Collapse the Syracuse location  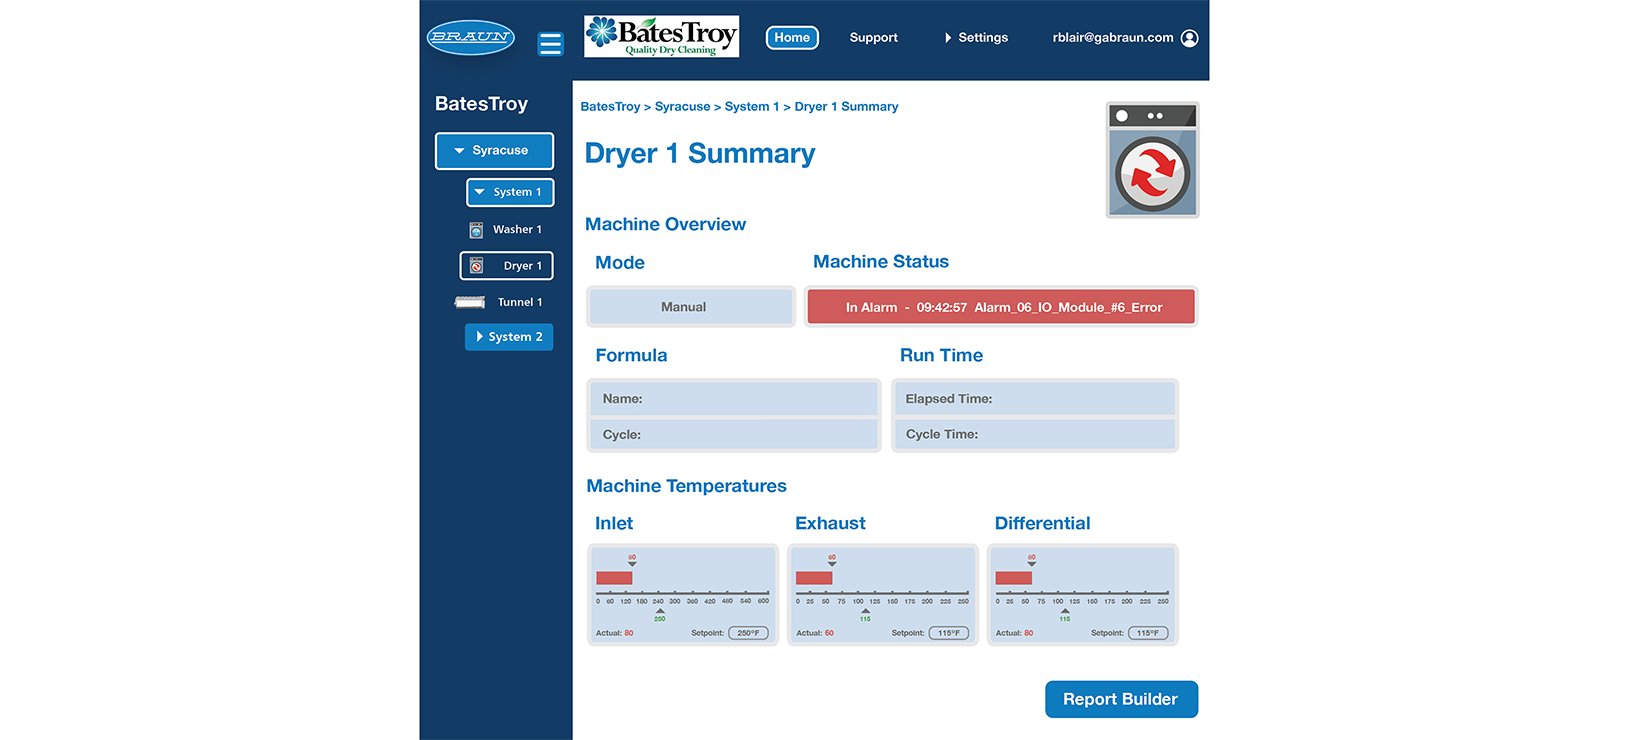[x=494, y=151]
